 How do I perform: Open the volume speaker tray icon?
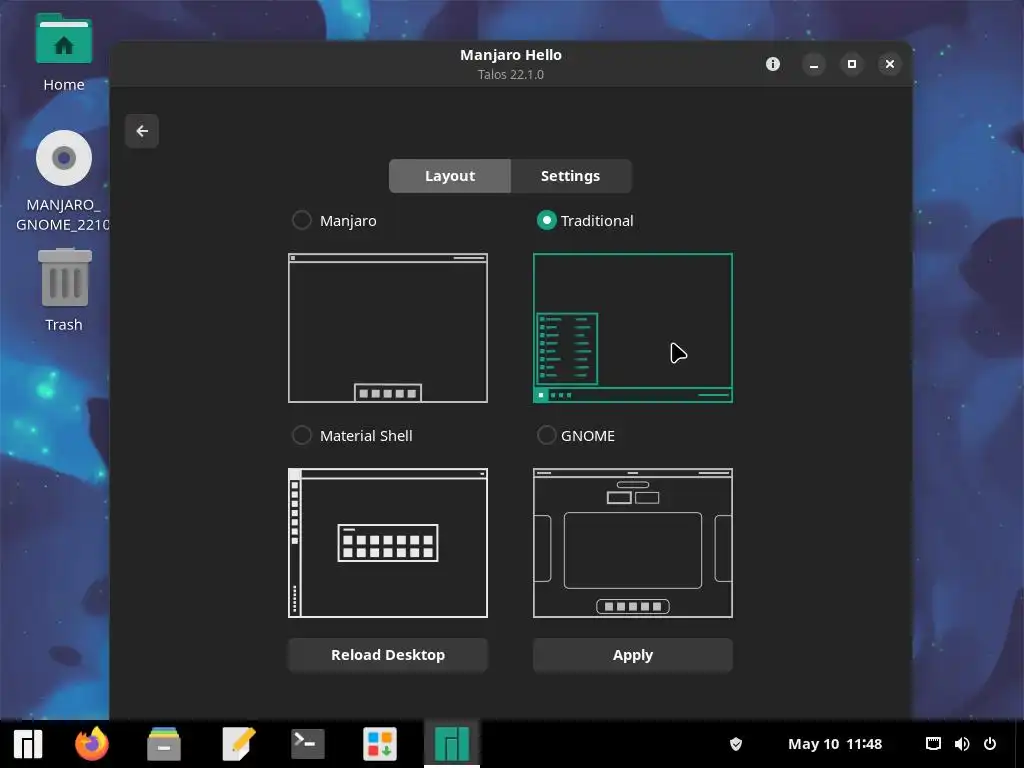pyautogui.click(x=962, y=744)
